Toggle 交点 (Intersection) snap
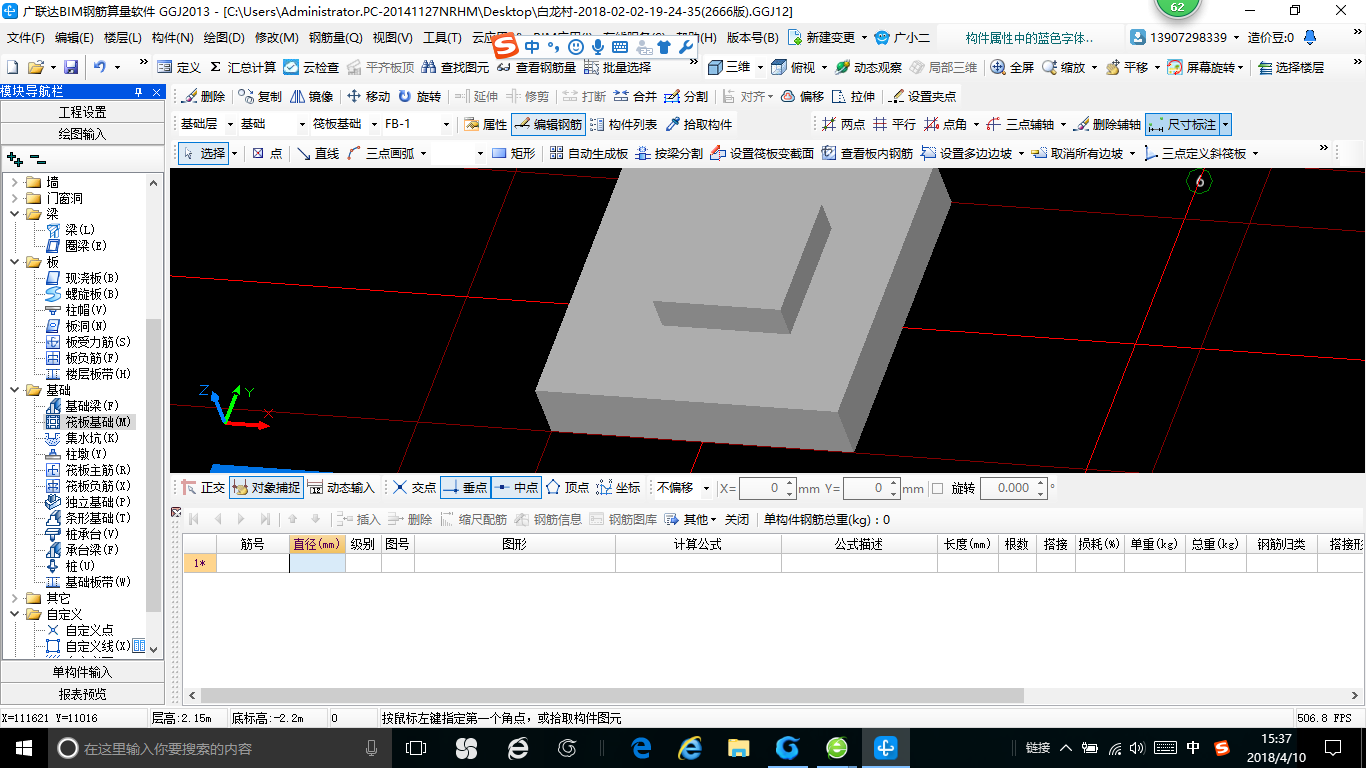The width and height of the screenshot is (1366, 768). click(414, 488)
